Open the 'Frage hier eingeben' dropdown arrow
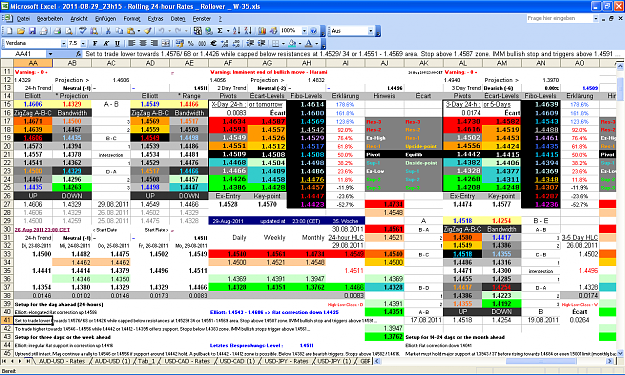Image resolution: width=625 pixels, height=375 pixels. pos(596,18)
